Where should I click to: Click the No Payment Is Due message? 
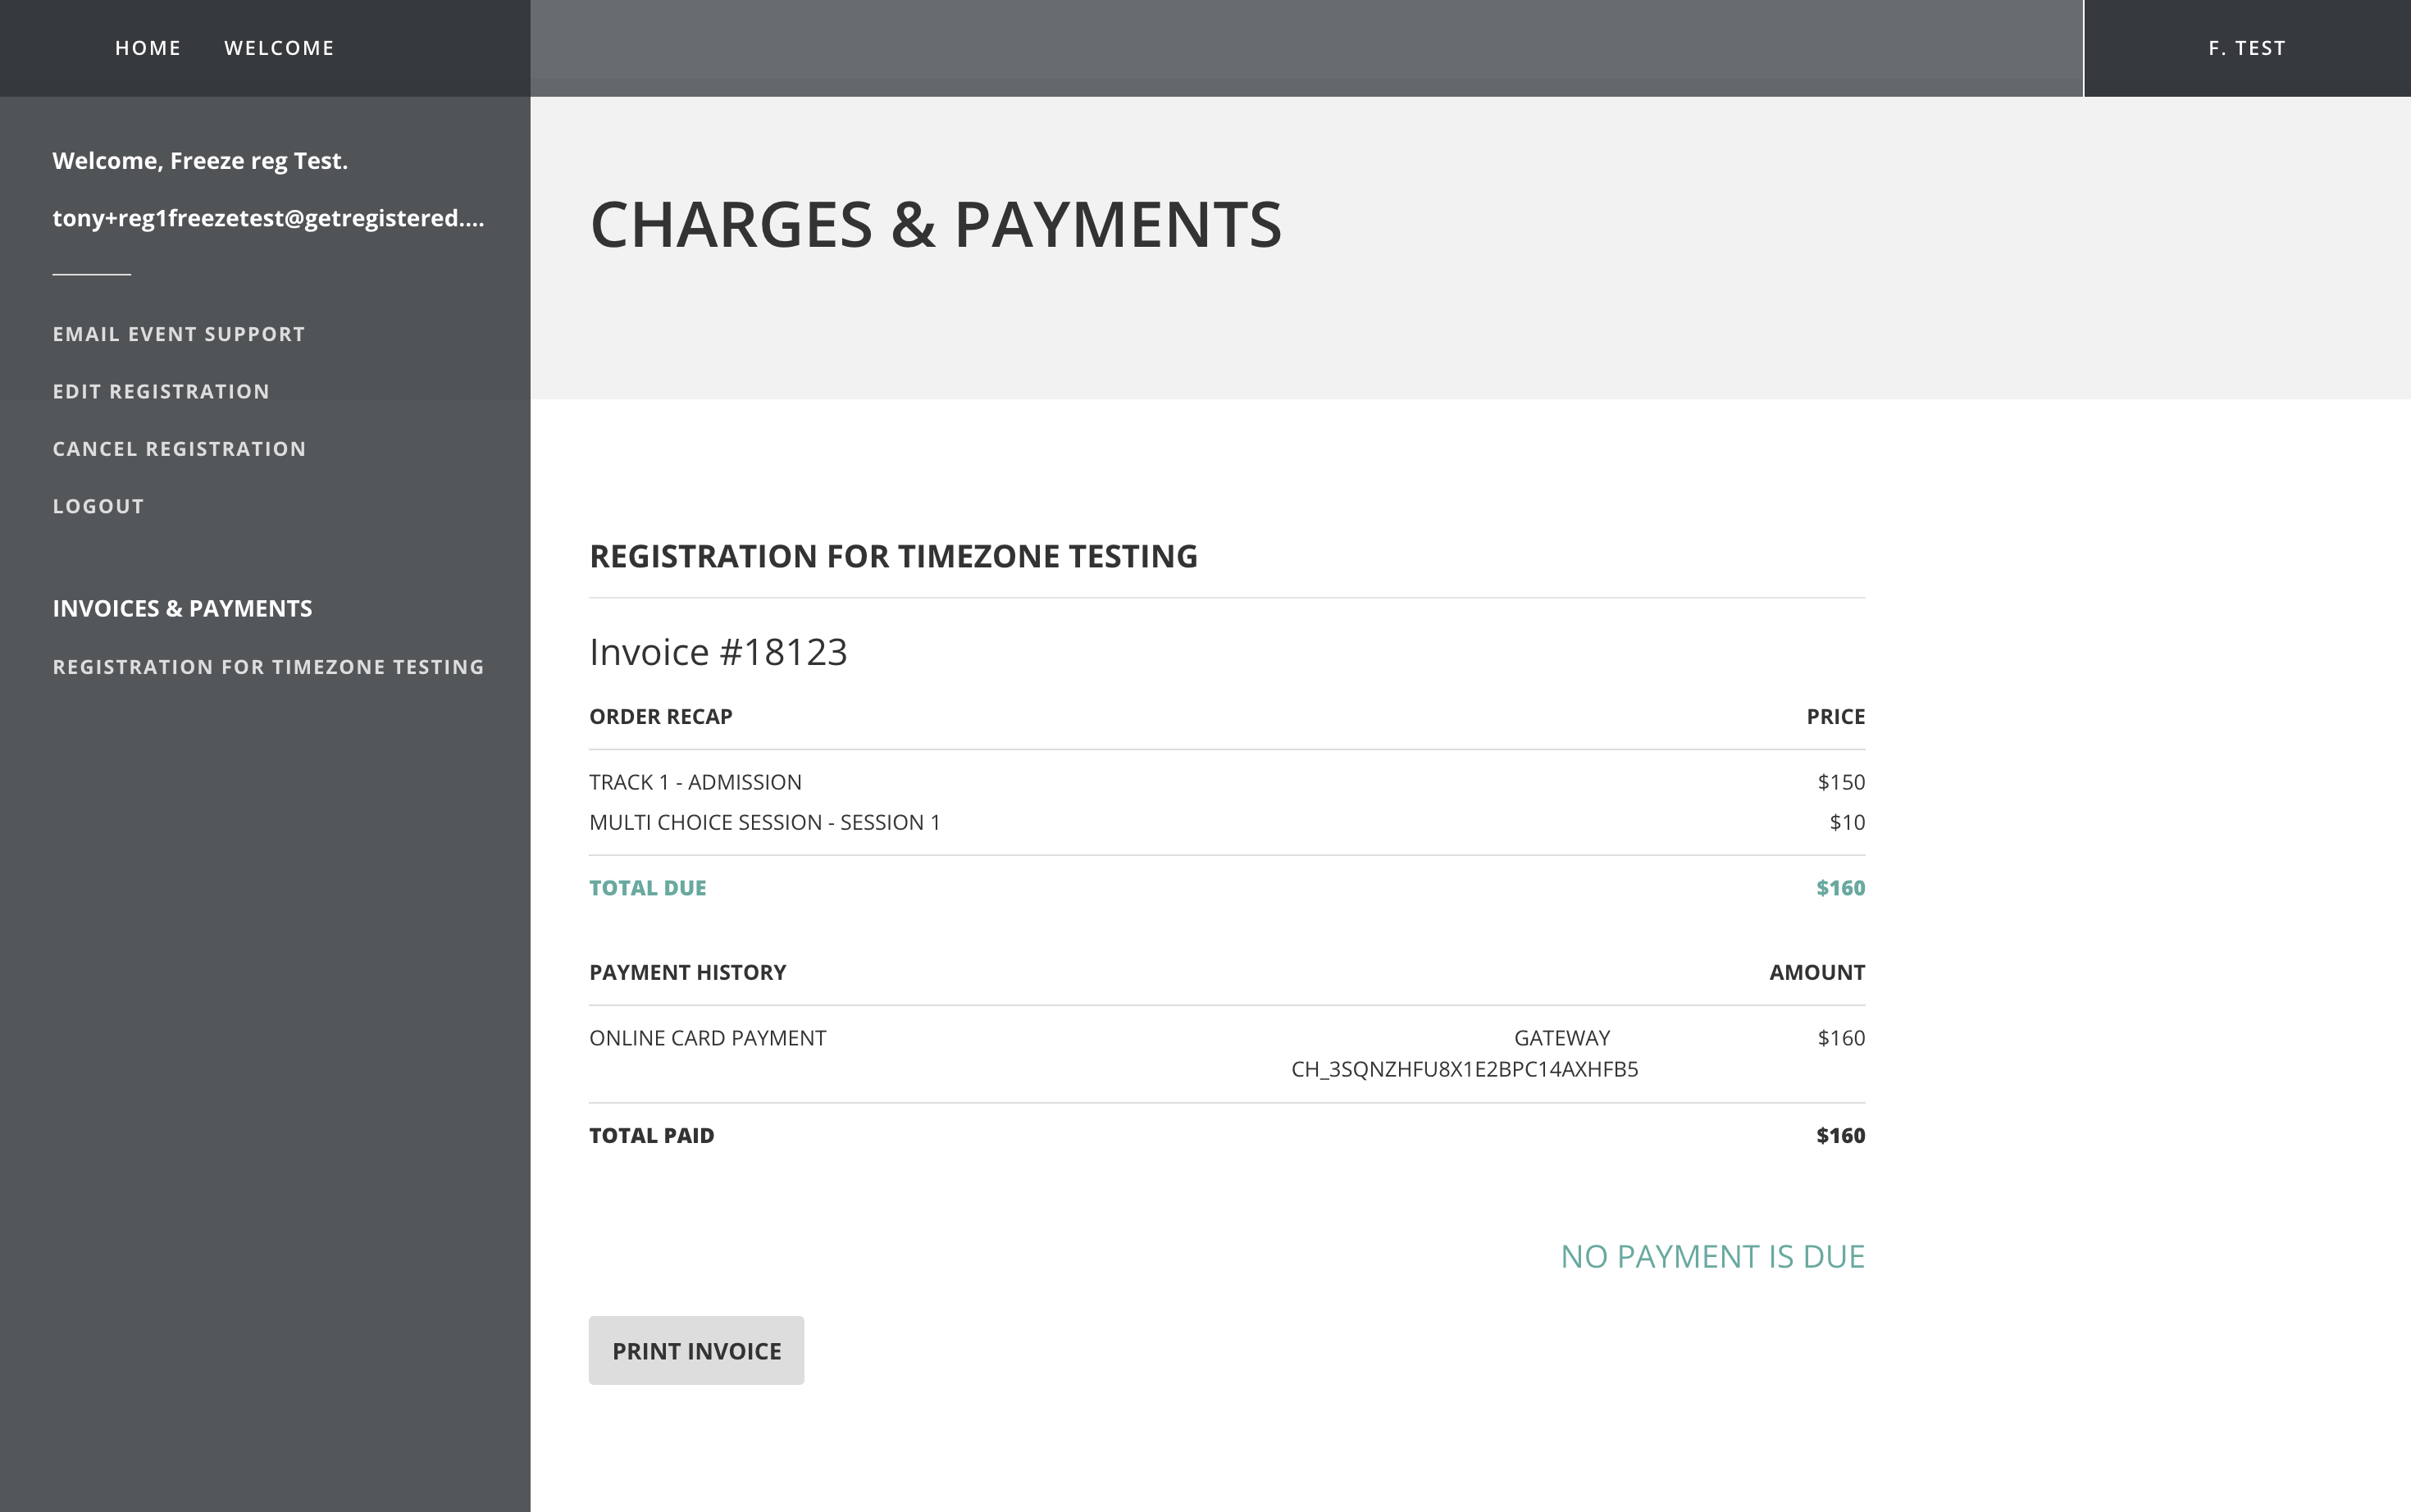pos(1712,1256)
